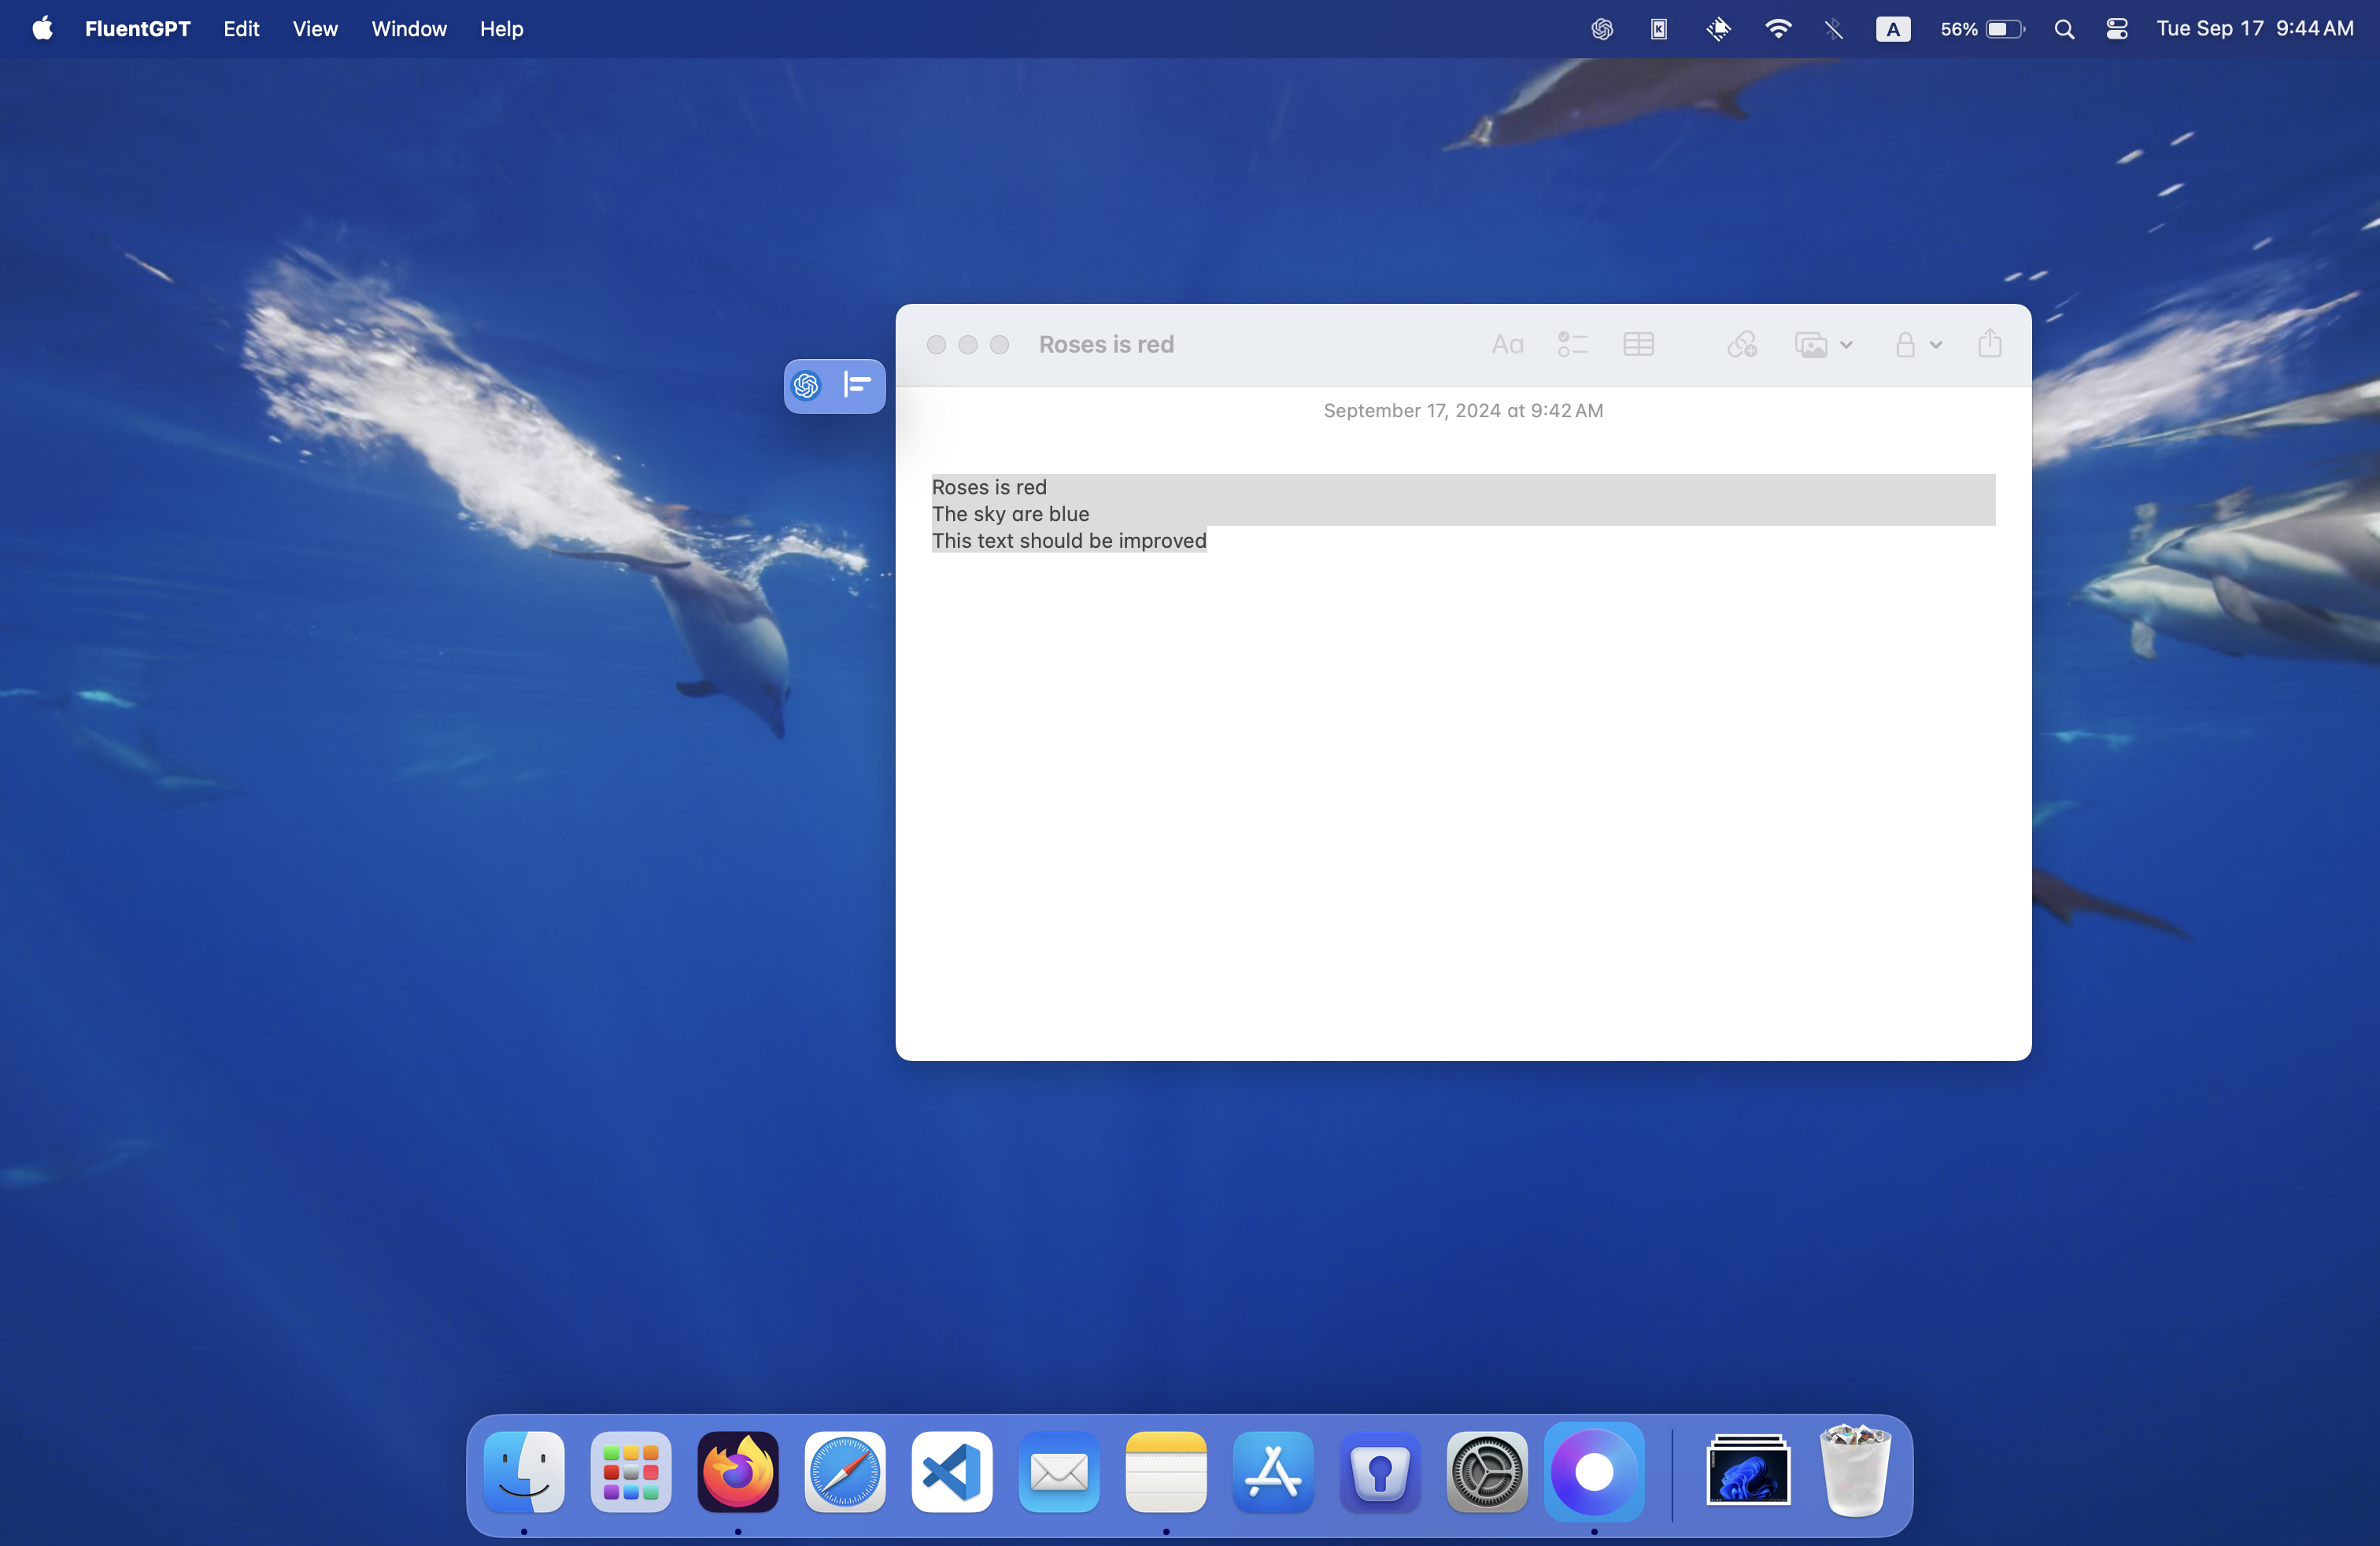Open ChatGPT icon in menu bar
Viewport: 2380px width, 1546px height.
point(1602,29)
